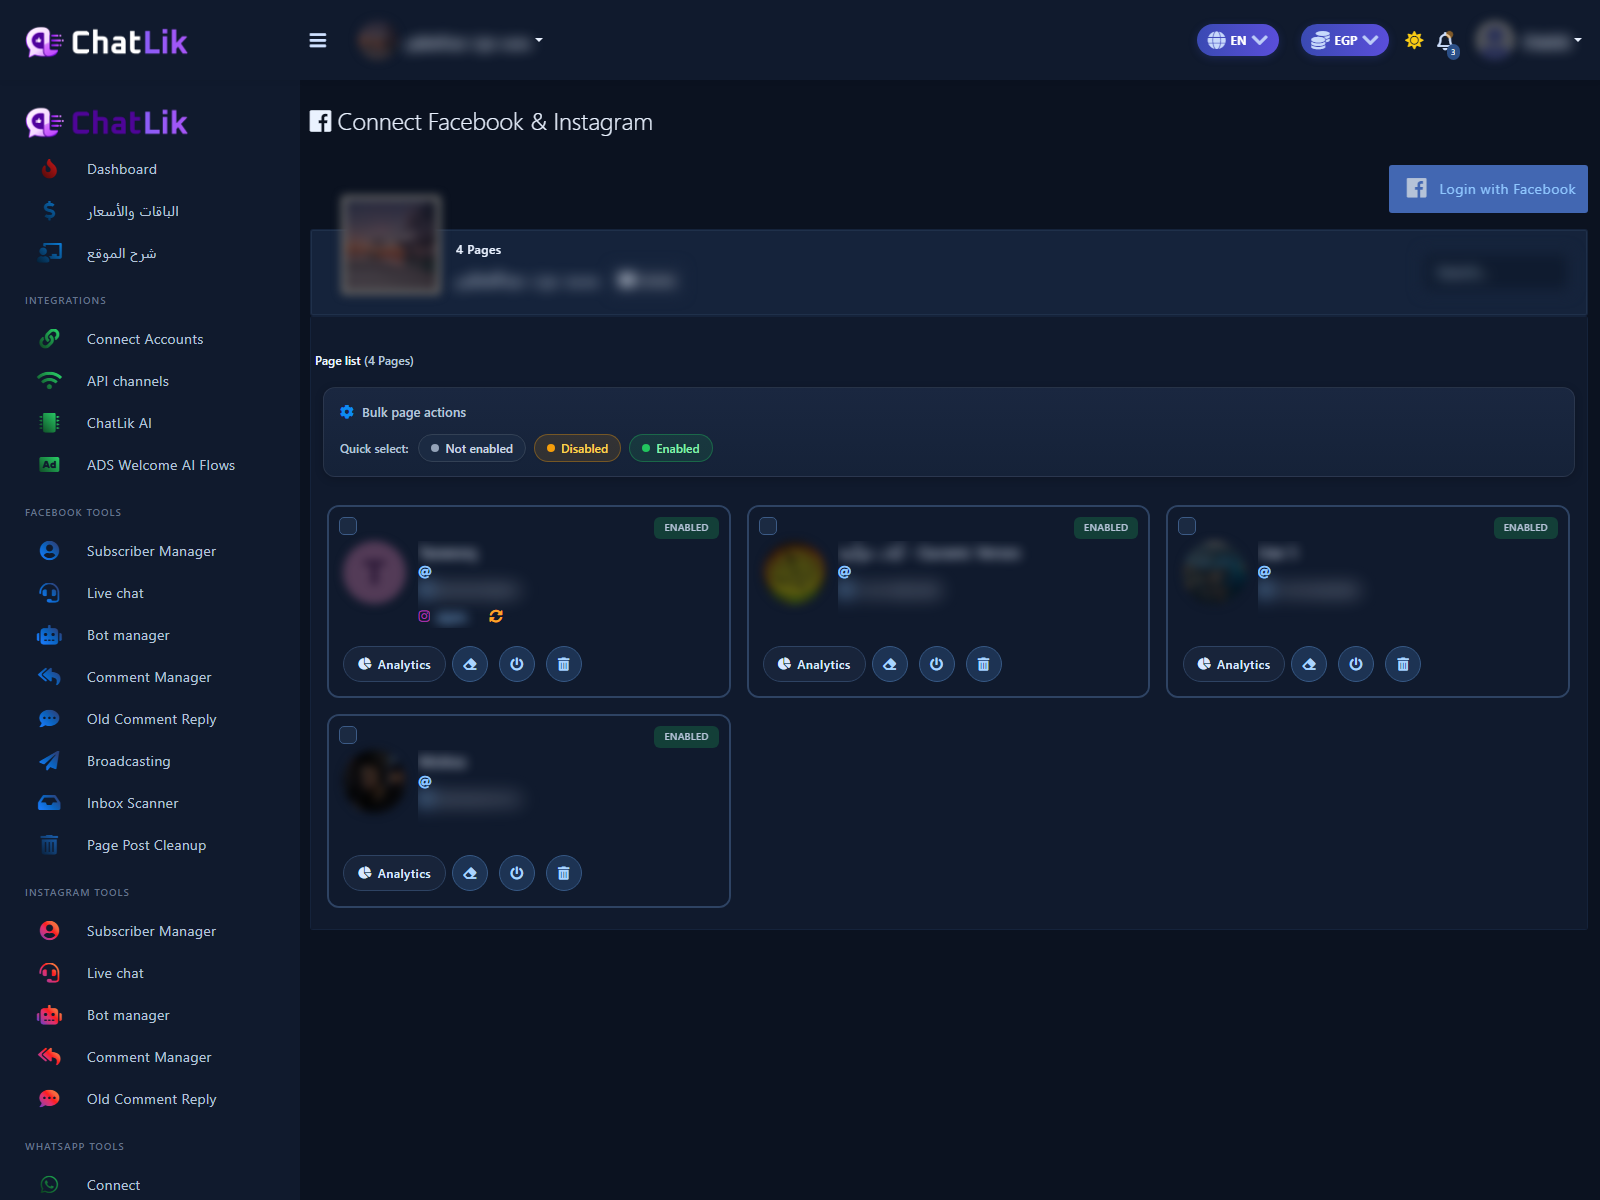This screenshot has width=1600, height=1200.
Task: Tick the checkbox on the second page card
Action: click(x=768, y=526)
